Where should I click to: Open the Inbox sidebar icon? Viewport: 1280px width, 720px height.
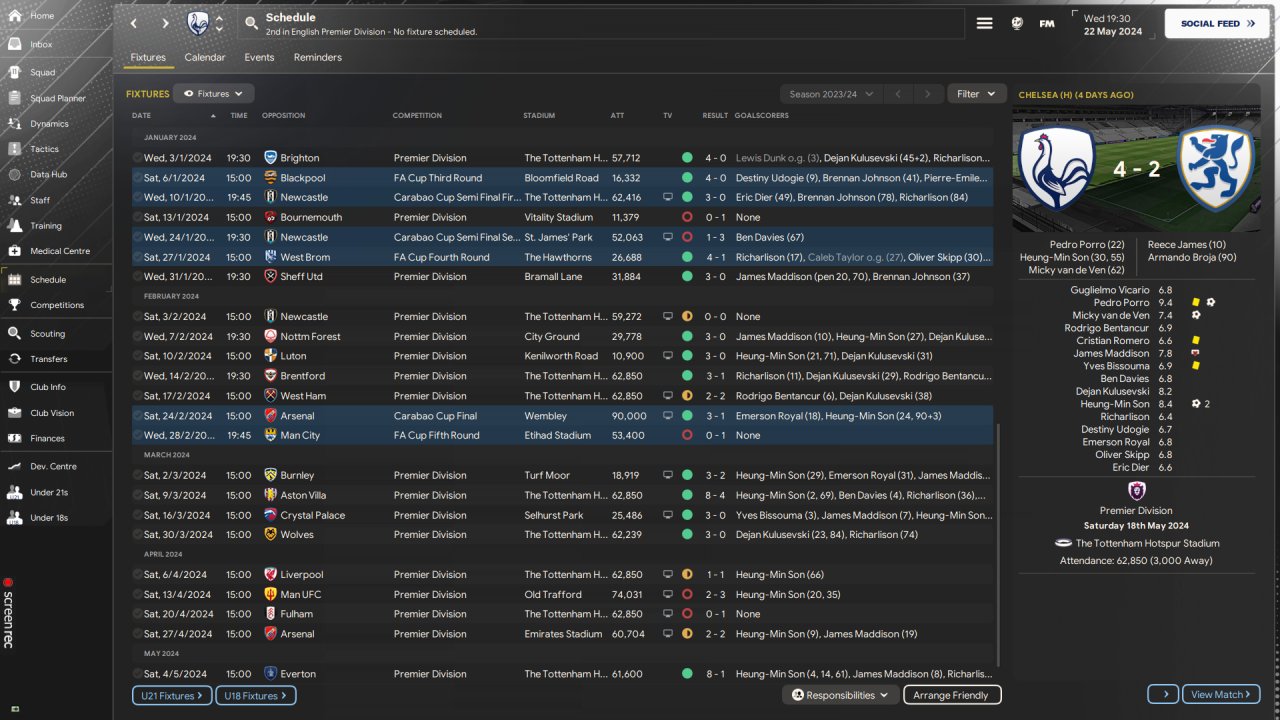pos(14,45)
